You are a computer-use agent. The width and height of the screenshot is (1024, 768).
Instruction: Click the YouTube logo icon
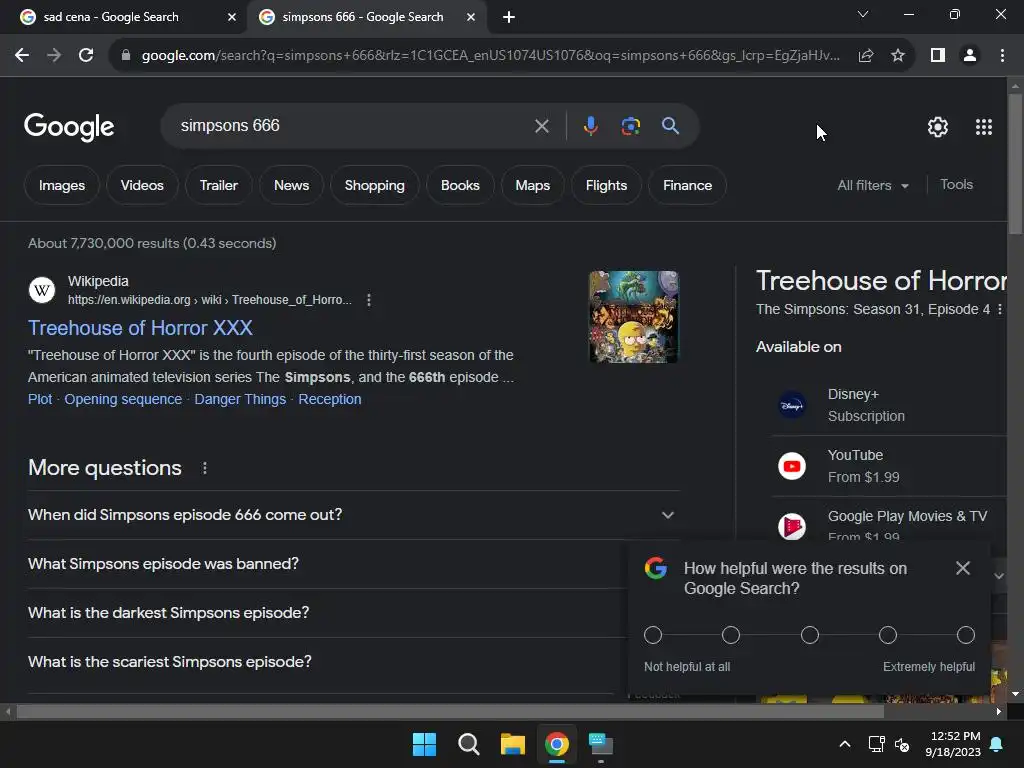click(x=792, y=466)
